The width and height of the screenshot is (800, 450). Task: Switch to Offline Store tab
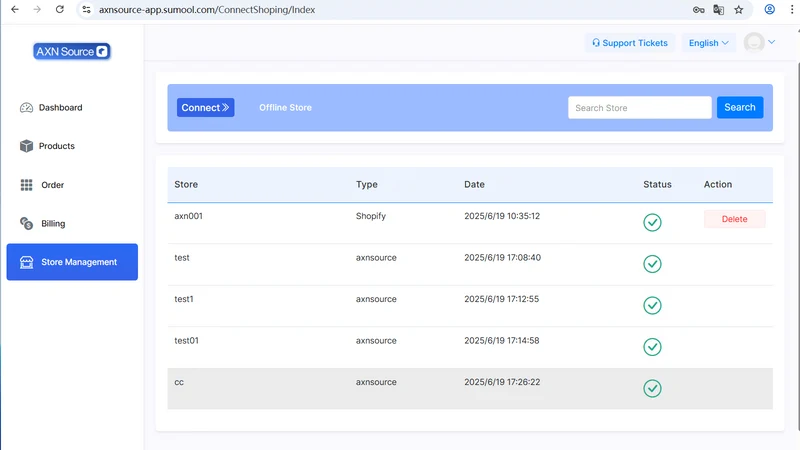pos(285,108)
